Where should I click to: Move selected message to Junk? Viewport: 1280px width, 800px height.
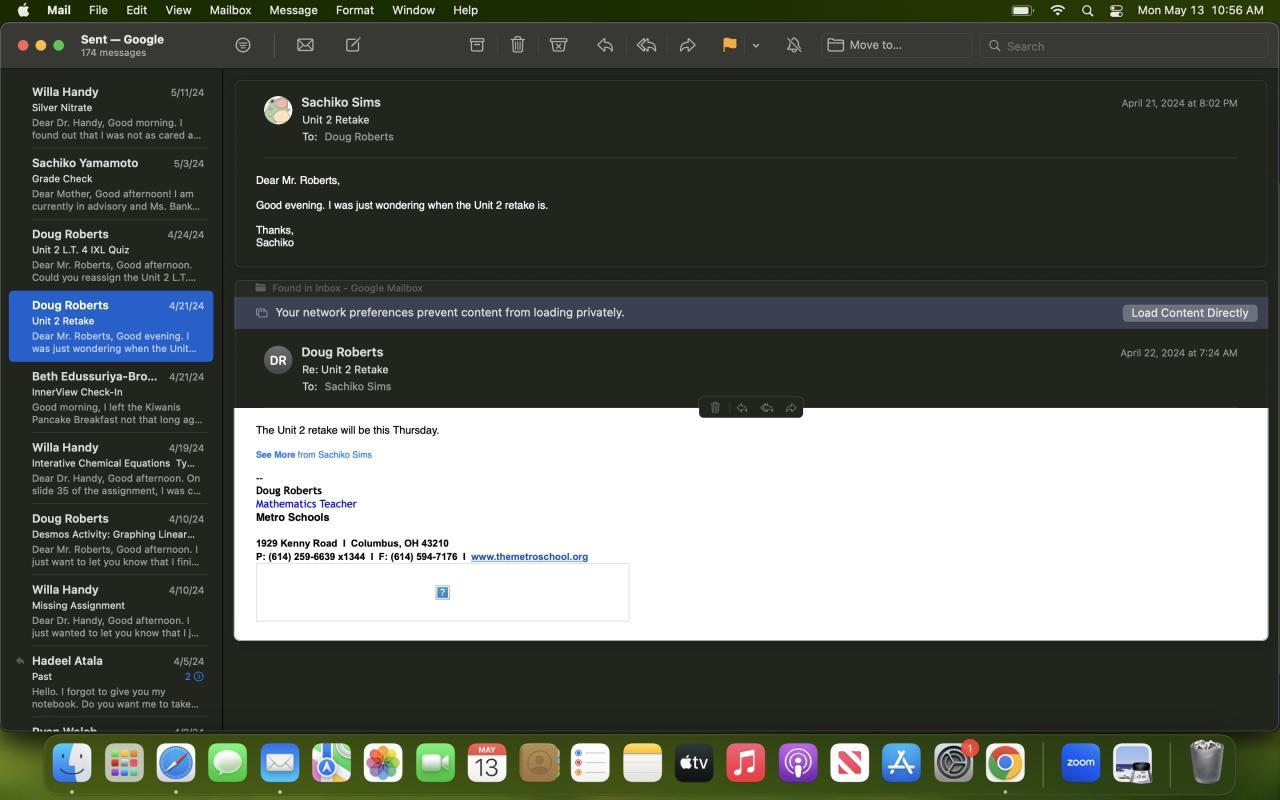[x=559, y=45]
